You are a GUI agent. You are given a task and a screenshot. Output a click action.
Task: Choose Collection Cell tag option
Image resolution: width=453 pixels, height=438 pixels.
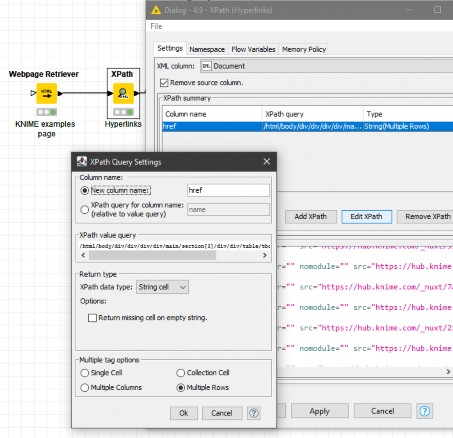181,373
